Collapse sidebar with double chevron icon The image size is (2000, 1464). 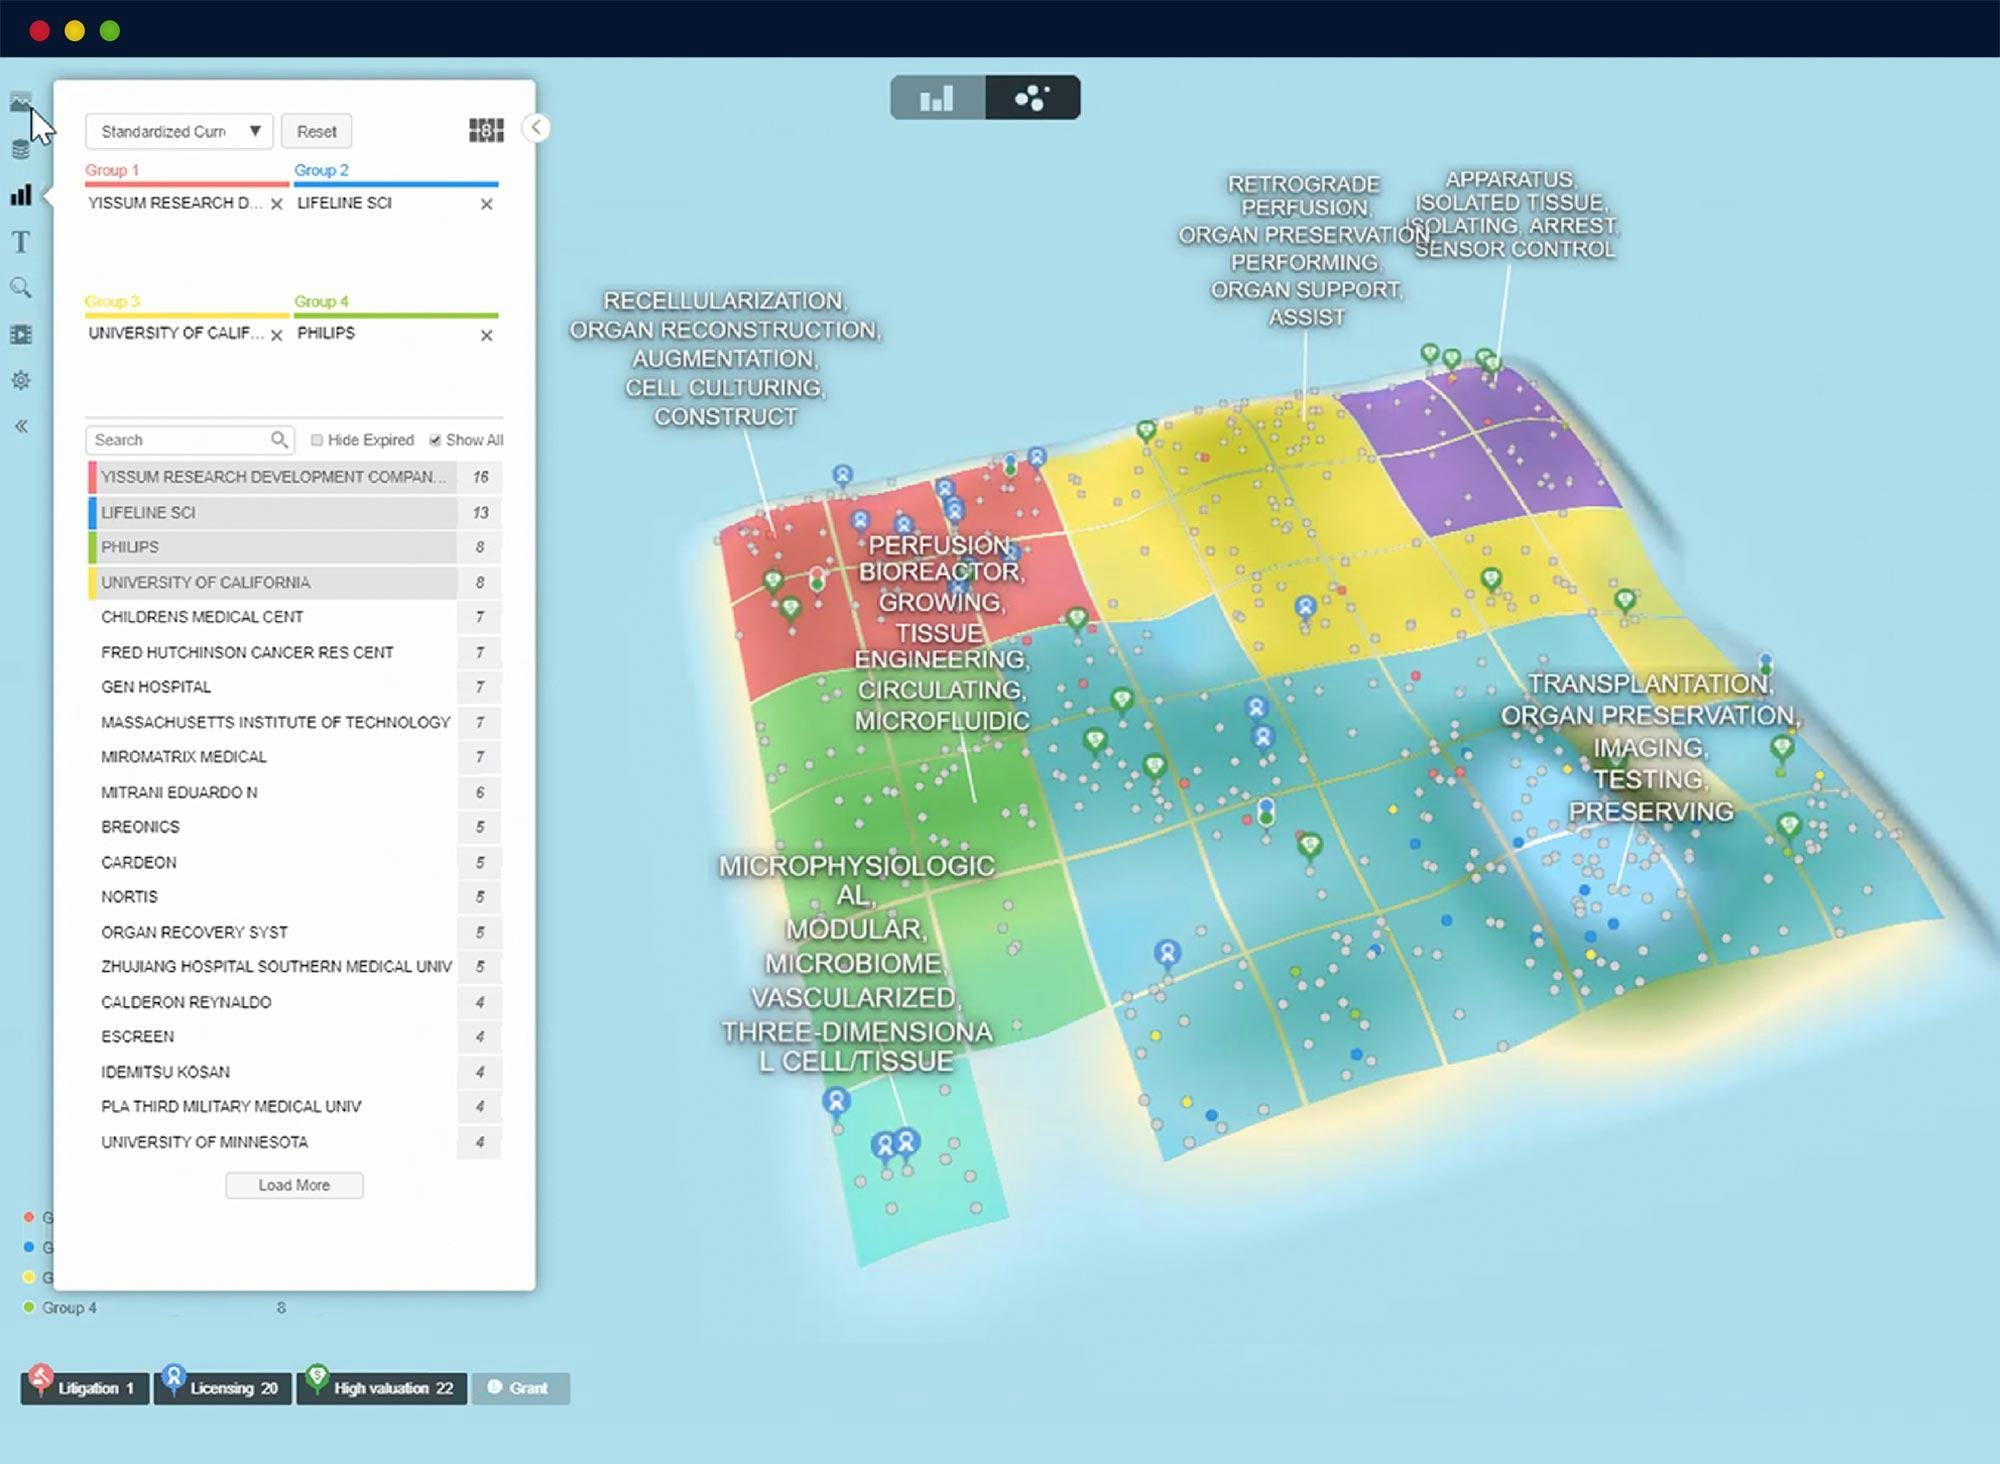(20, 426)
